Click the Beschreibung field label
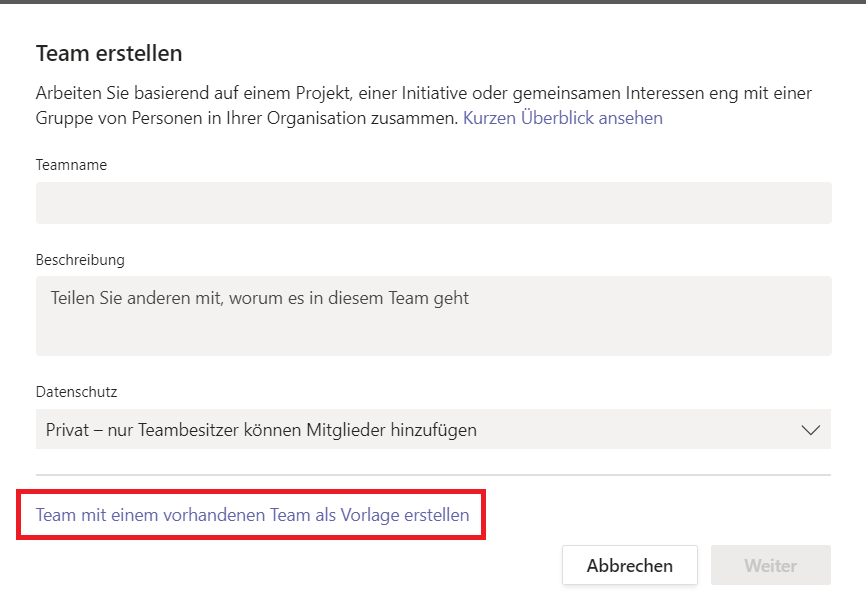The width and height of the screenshot is (866, 611). (80, 260)
